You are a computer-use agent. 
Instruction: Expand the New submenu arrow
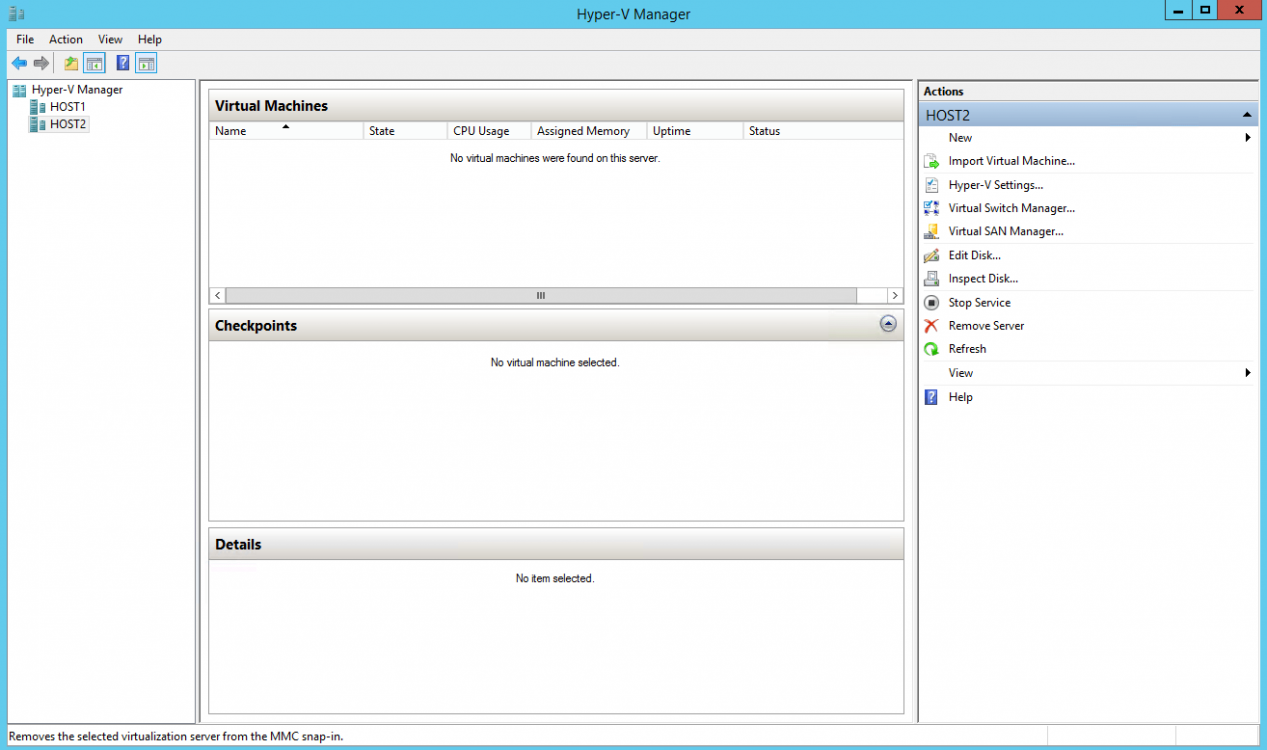pos(1247,138)
